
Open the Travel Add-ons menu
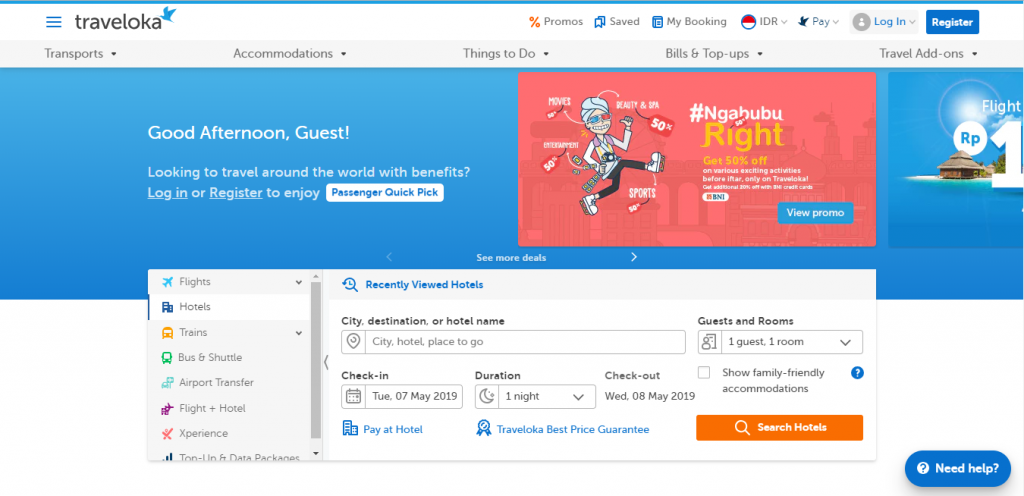(928, 54)
